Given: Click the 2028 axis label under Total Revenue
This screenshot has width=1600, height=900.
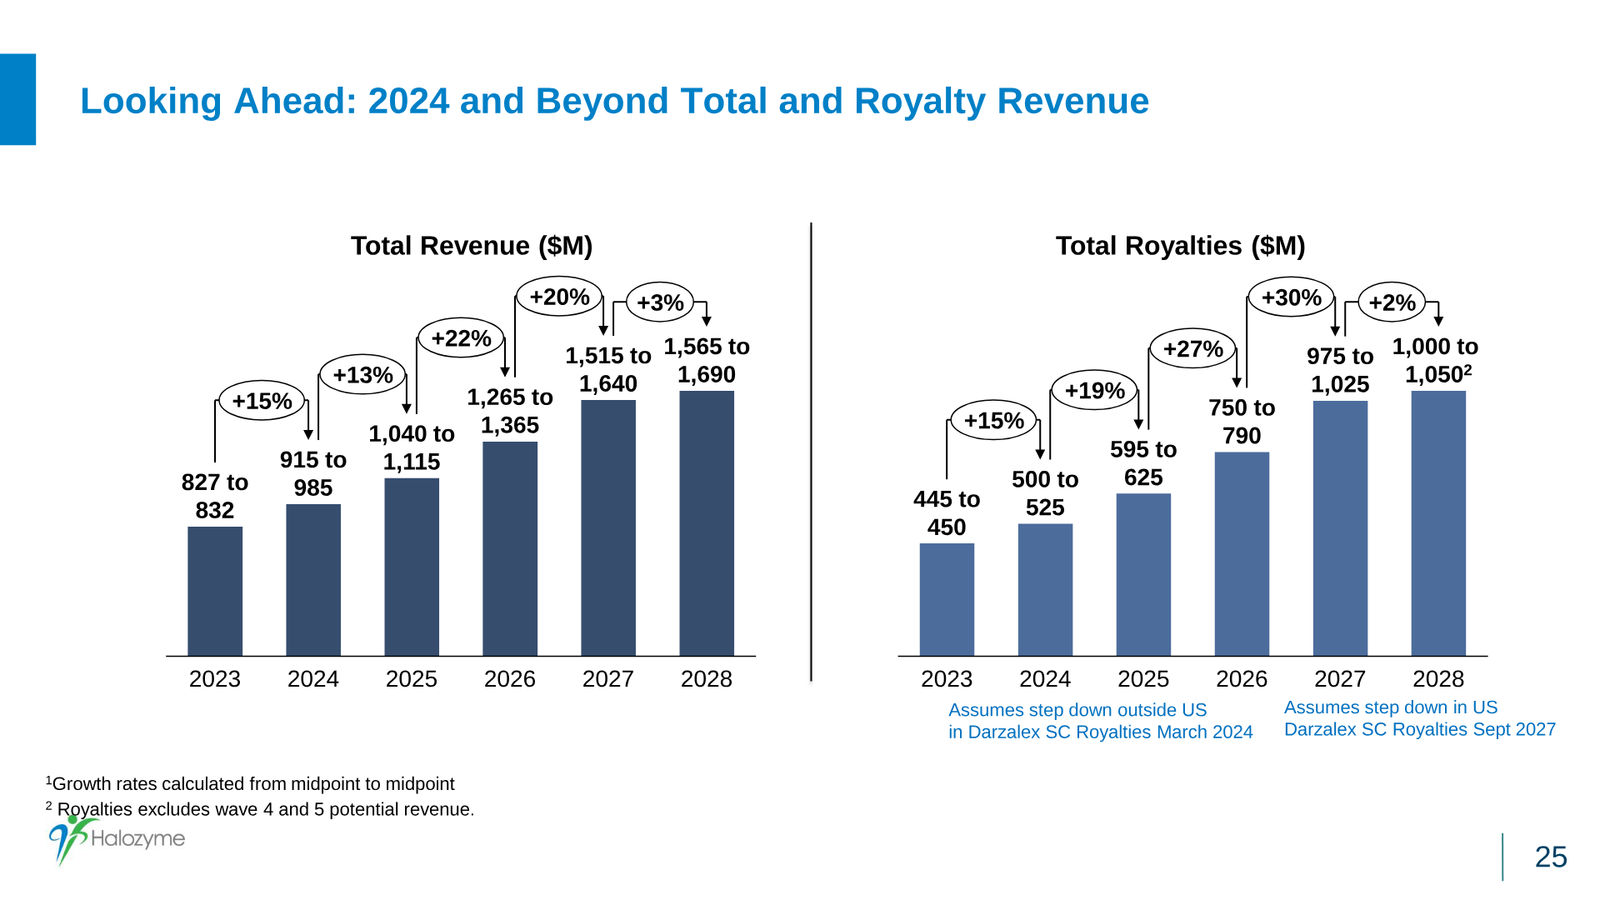Looking at the screenshot, I should point(706,679).
